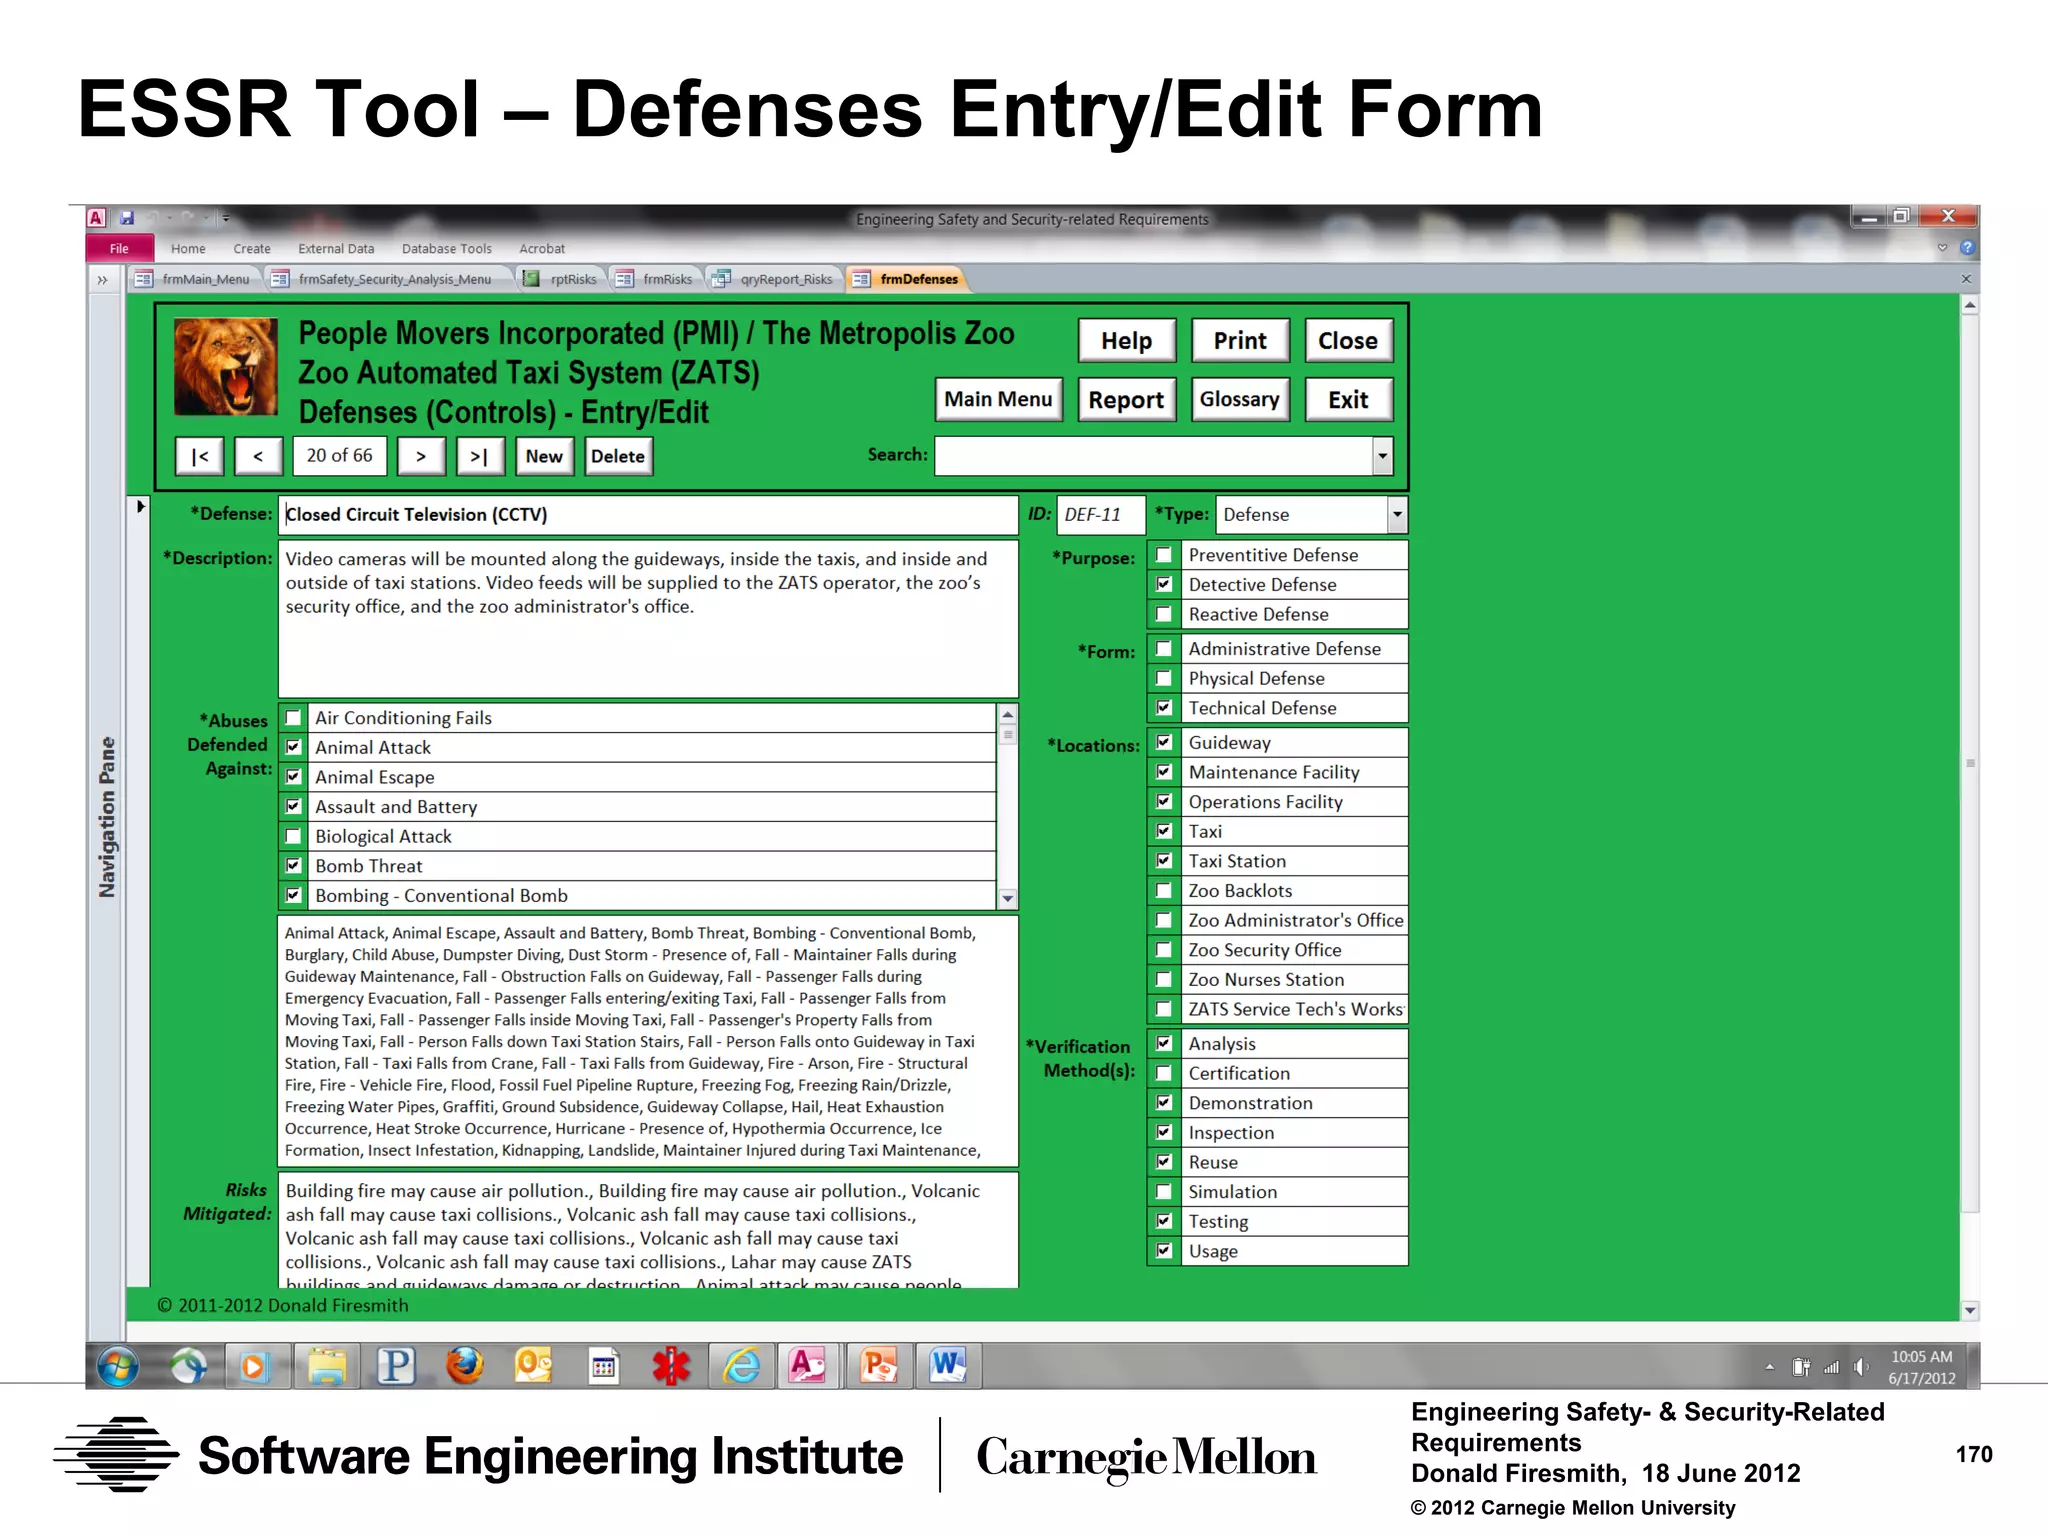Click the lion logo image on the form
The height and width of the screenshot is (1536, 2048).
point(226,366)
